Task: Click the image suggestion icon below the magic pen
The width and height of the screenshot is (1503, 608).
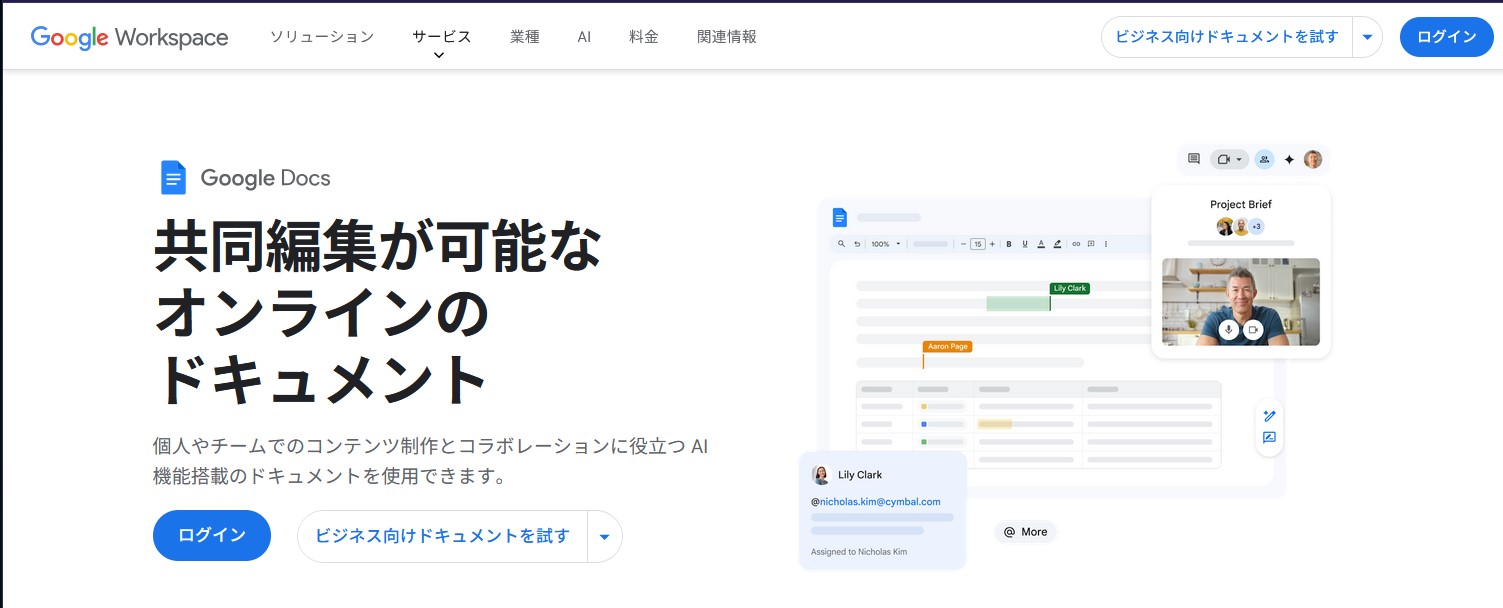Action: coord(1269,438)
